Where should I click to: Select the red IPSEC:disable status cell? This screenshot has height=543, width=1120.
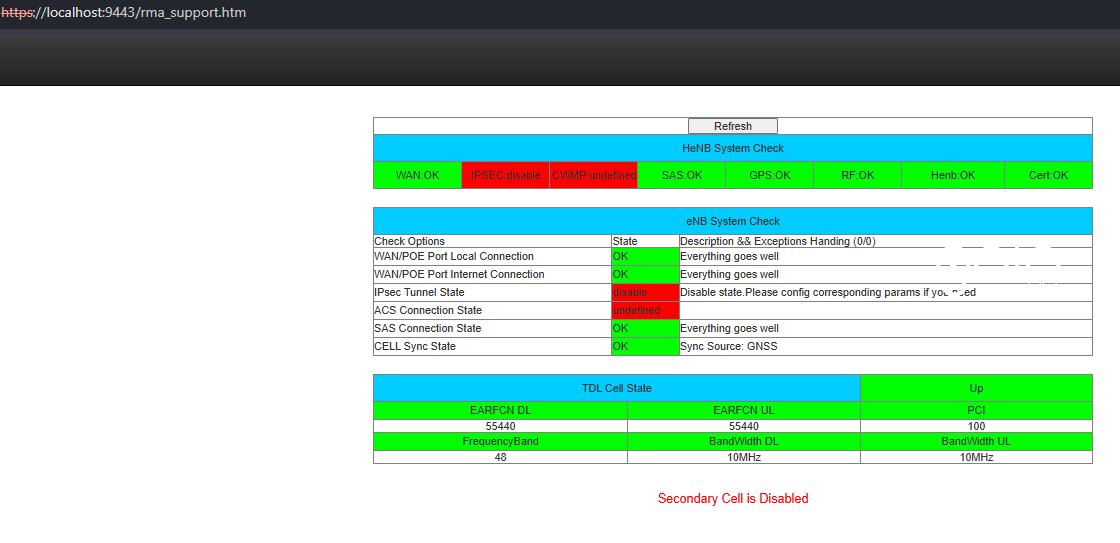pyautogui.click(x=506, y=175)
